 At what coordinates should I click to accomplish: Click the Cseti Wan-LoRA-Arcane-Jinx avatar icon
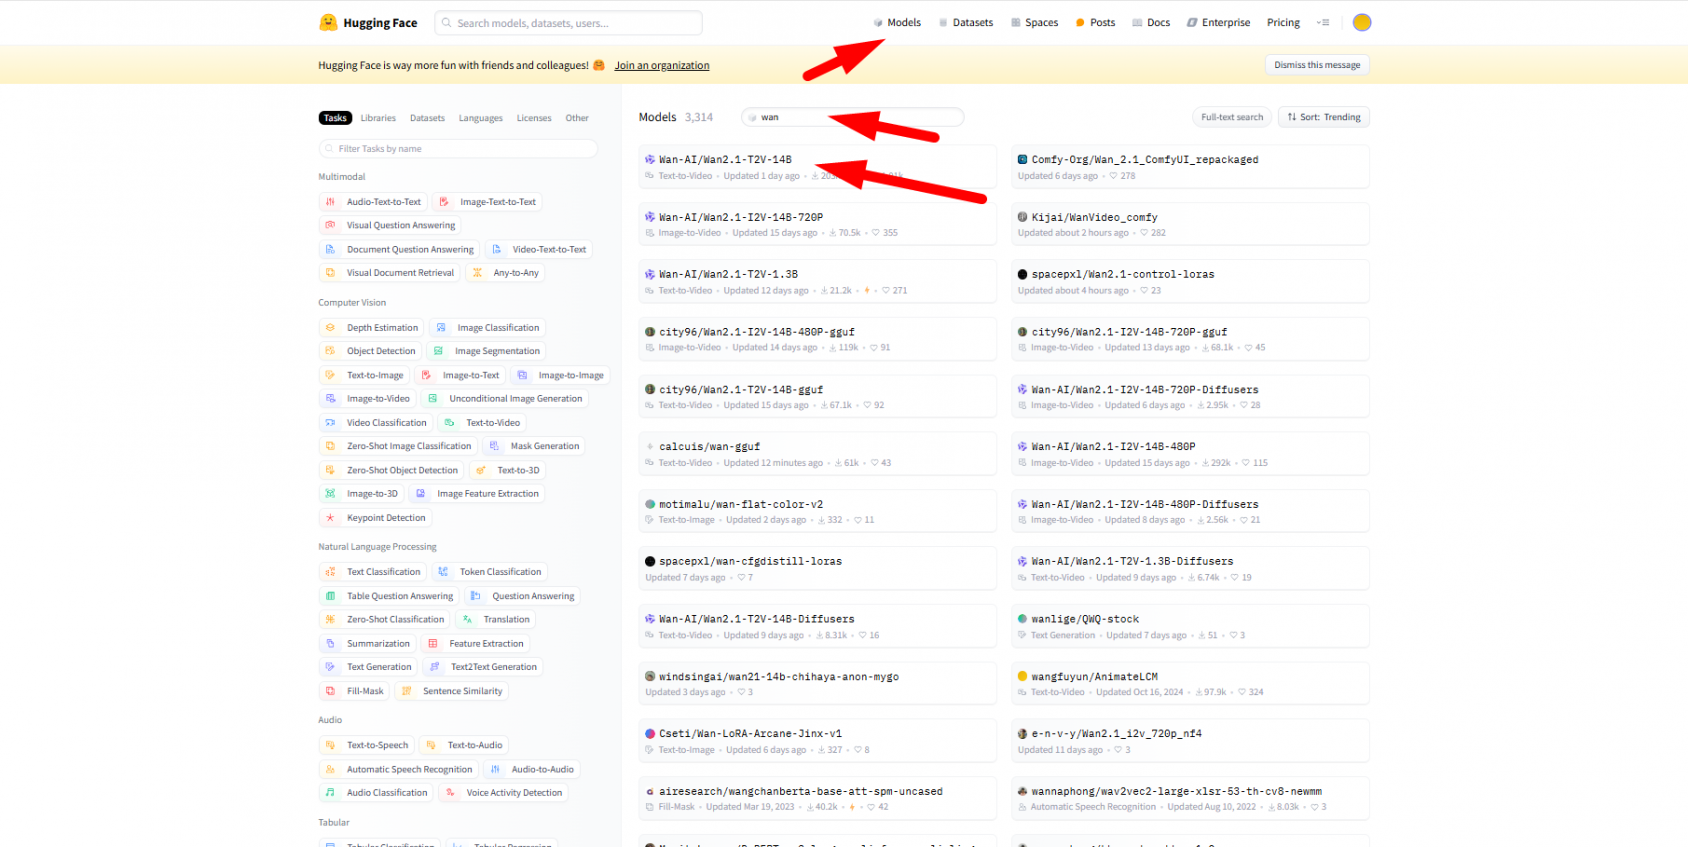(x=650, y=734)
